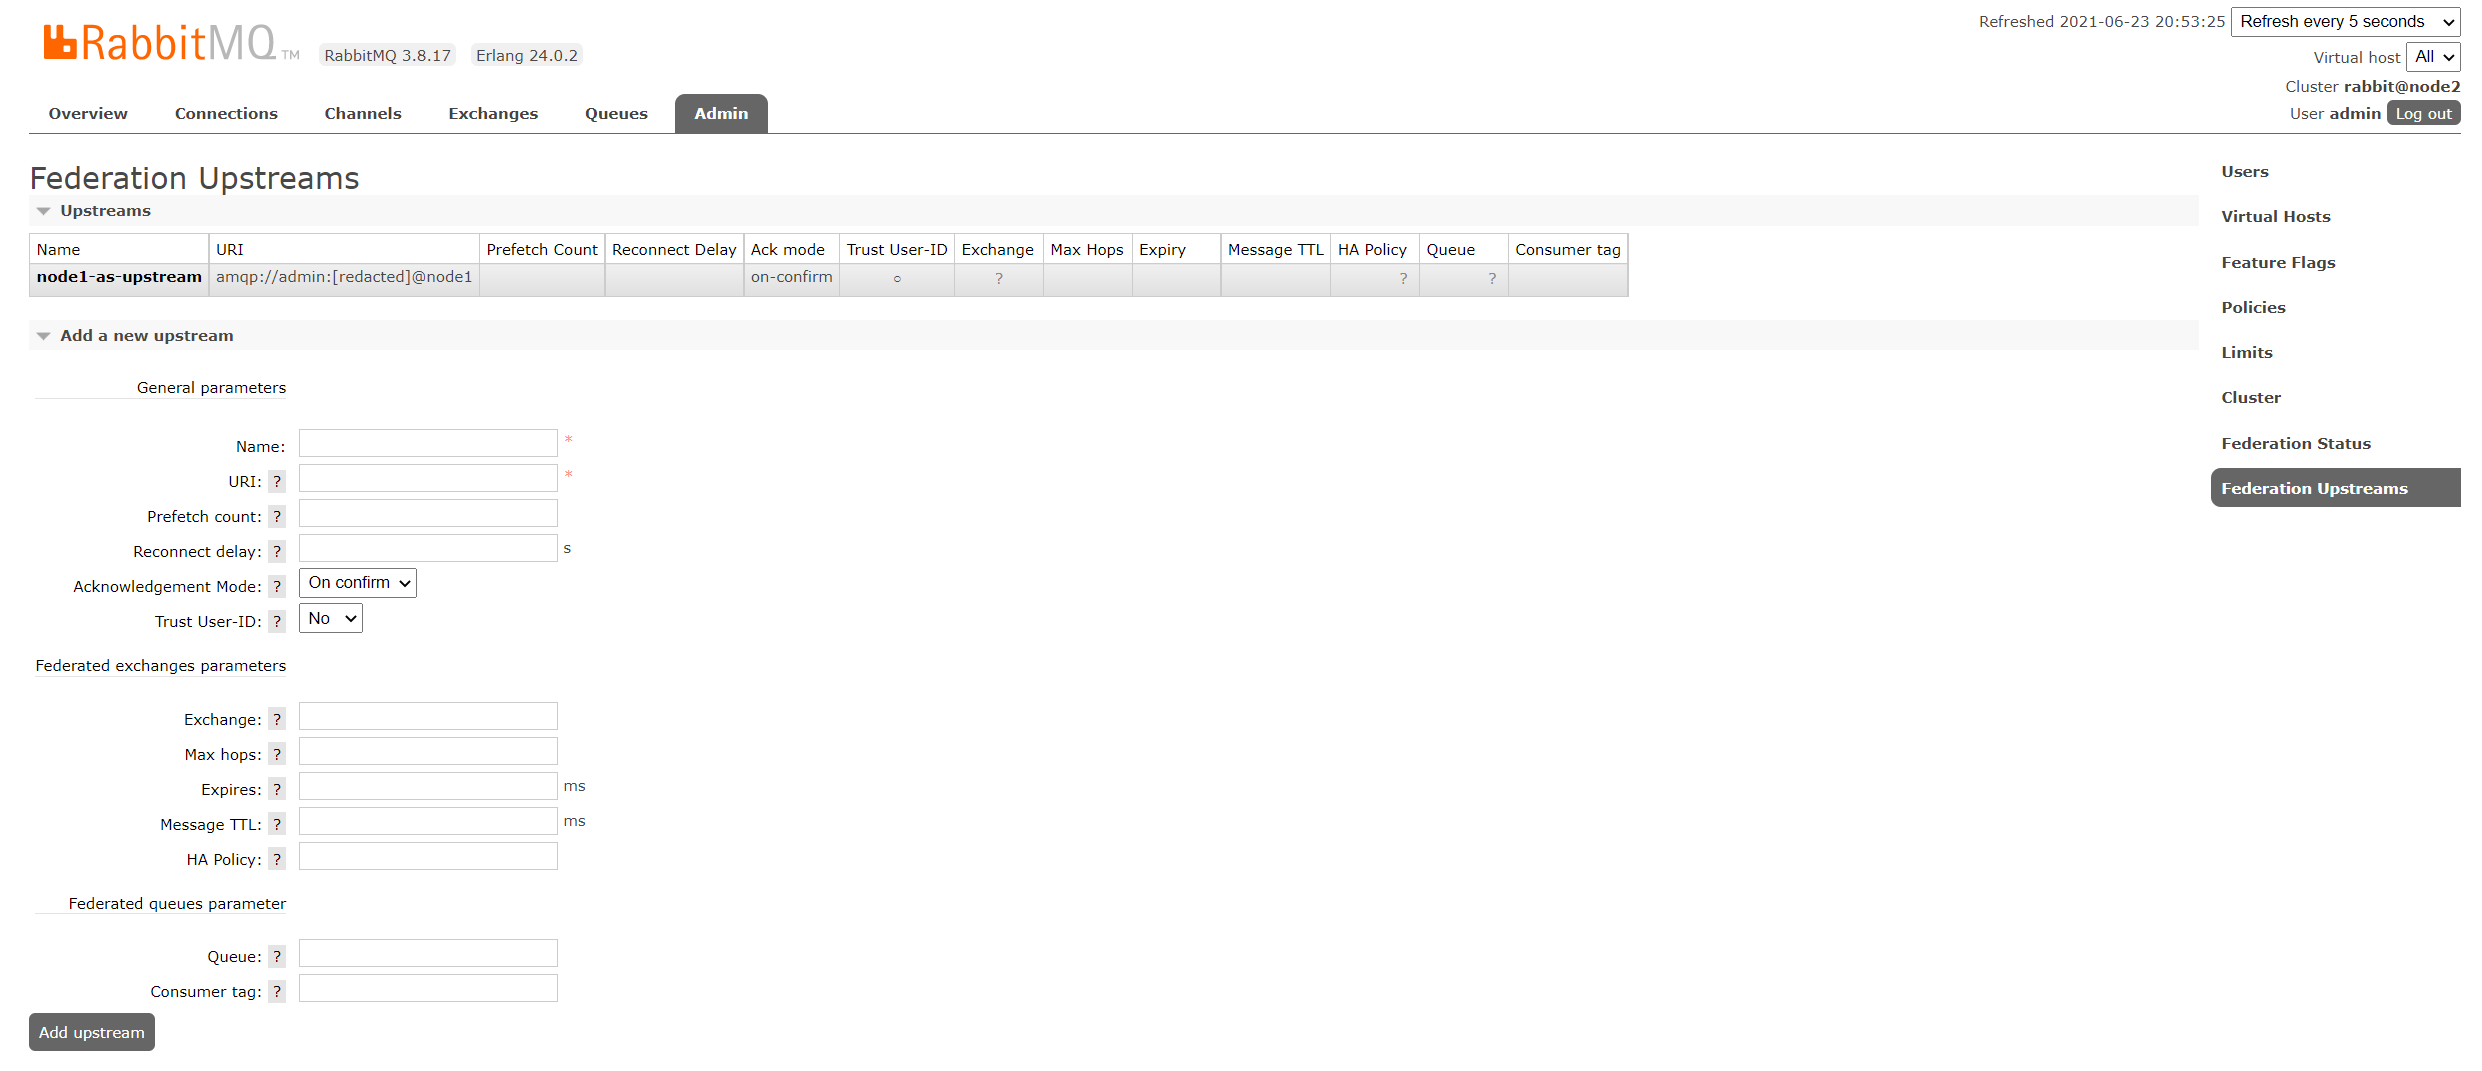Go to the Queues tab

(616, 114)
